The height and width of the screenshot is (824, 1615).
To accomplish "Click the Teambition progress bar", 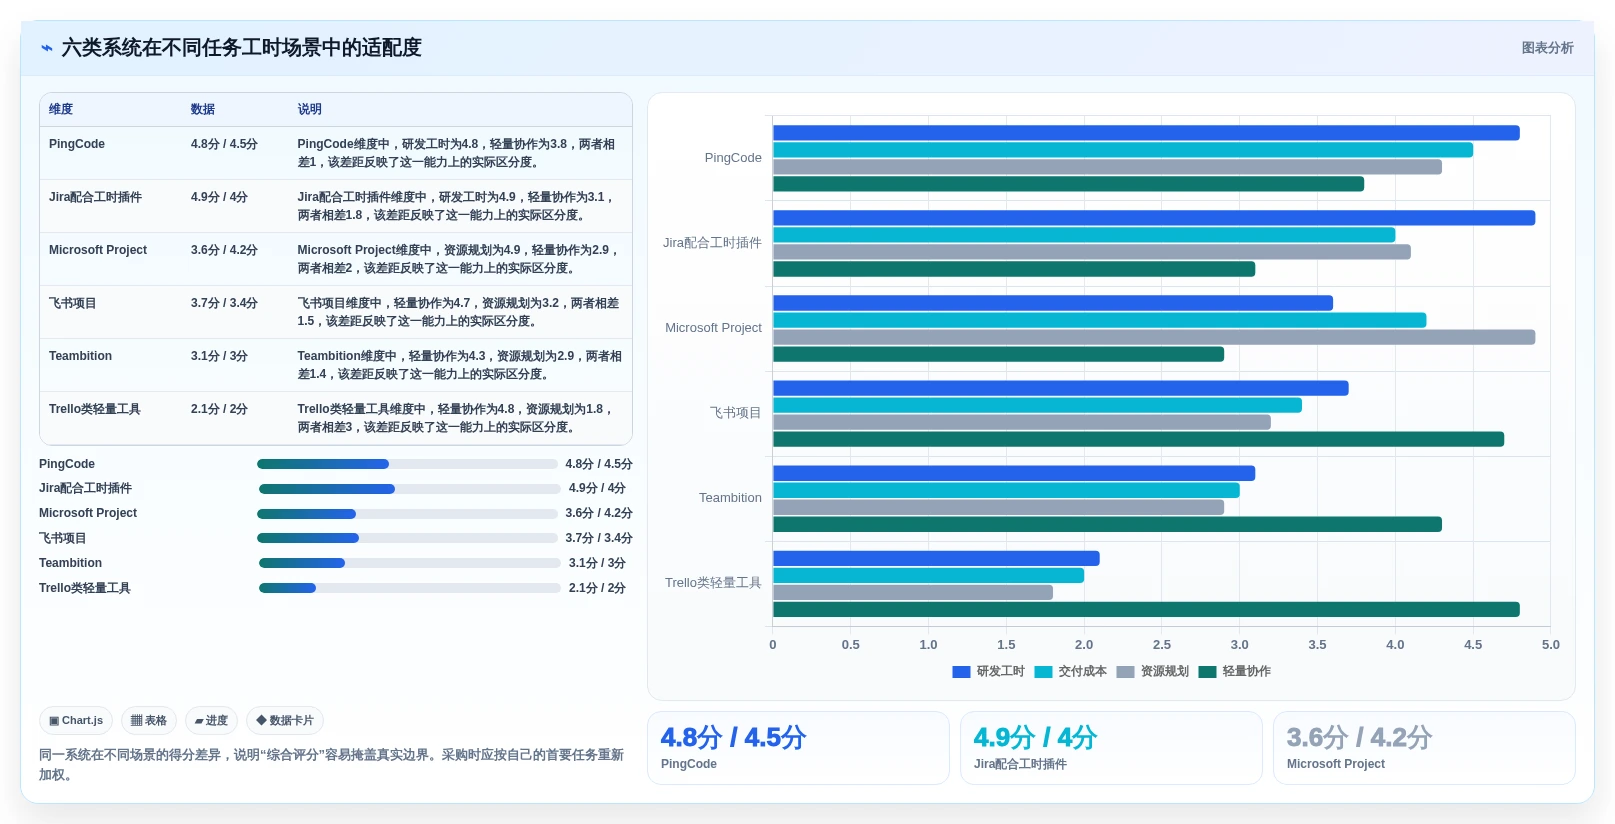I will click(410, 563).
